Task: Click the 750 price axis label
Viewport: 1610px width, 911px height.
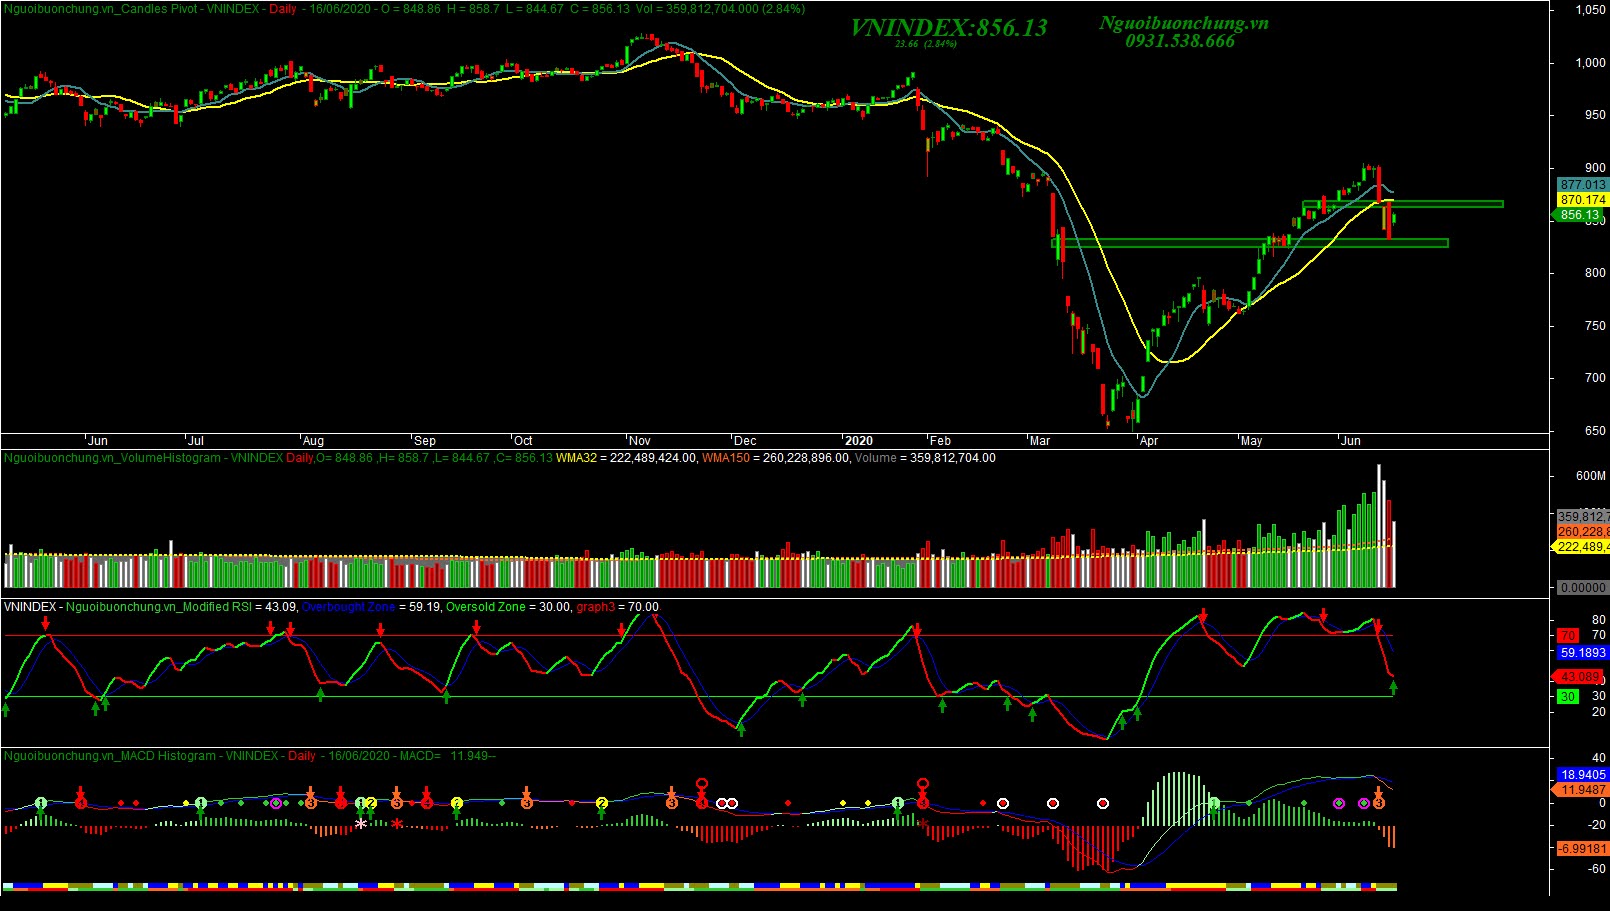Action: pos(1595,326)
